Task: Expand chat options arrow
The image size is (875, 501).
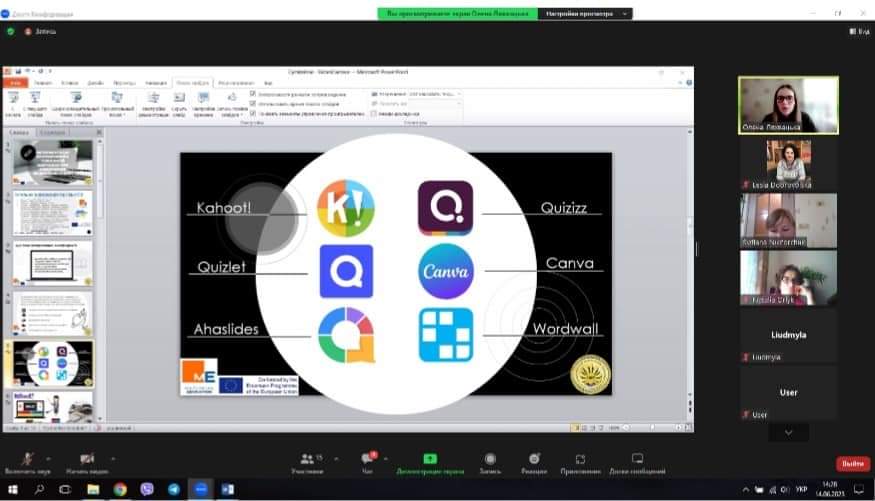Action: [x=386, y=459]
